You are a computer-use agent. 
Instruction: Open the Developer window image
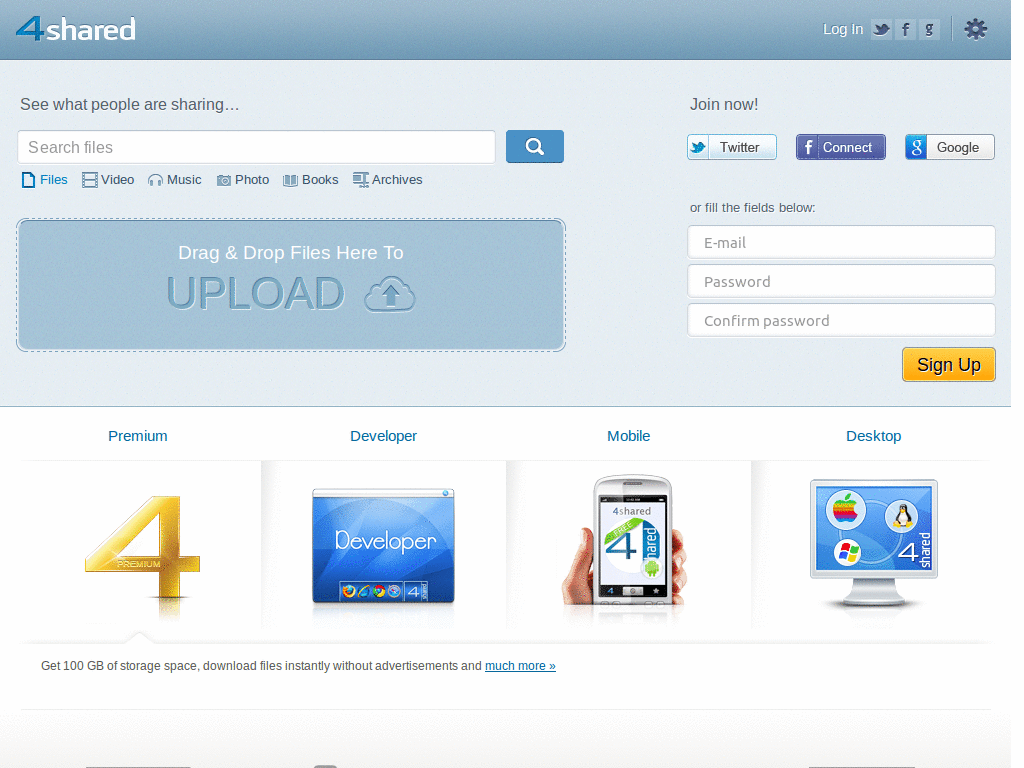pos(383,546)
